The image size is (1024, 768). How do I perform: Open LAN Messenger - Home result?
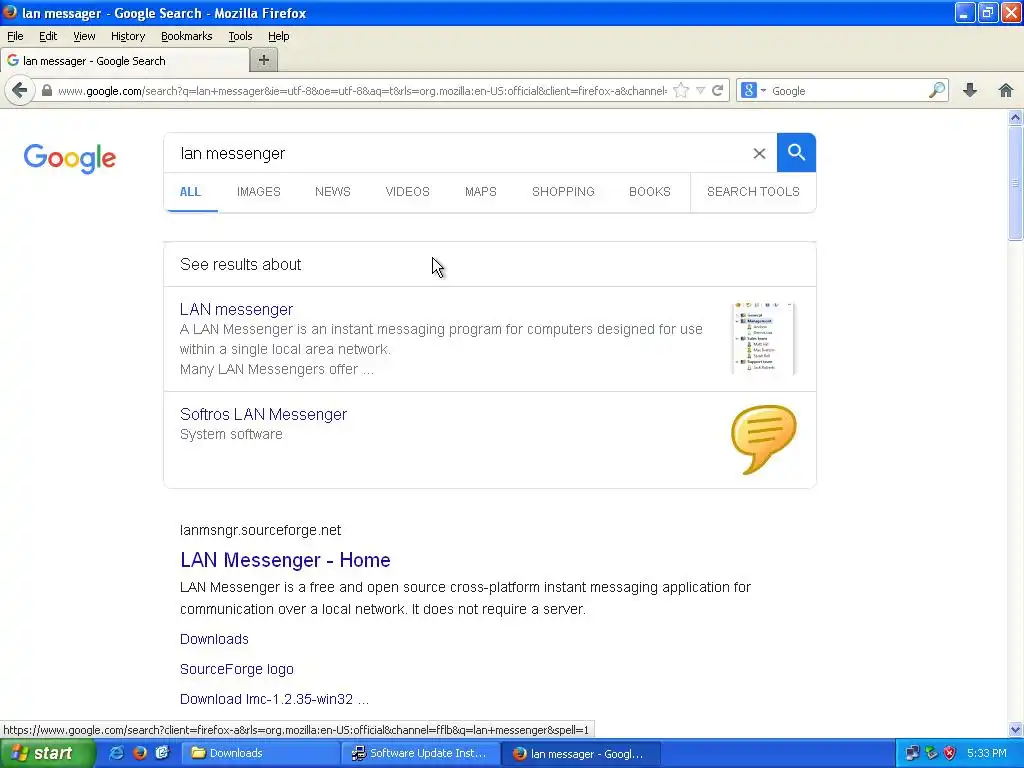point(285,560)
